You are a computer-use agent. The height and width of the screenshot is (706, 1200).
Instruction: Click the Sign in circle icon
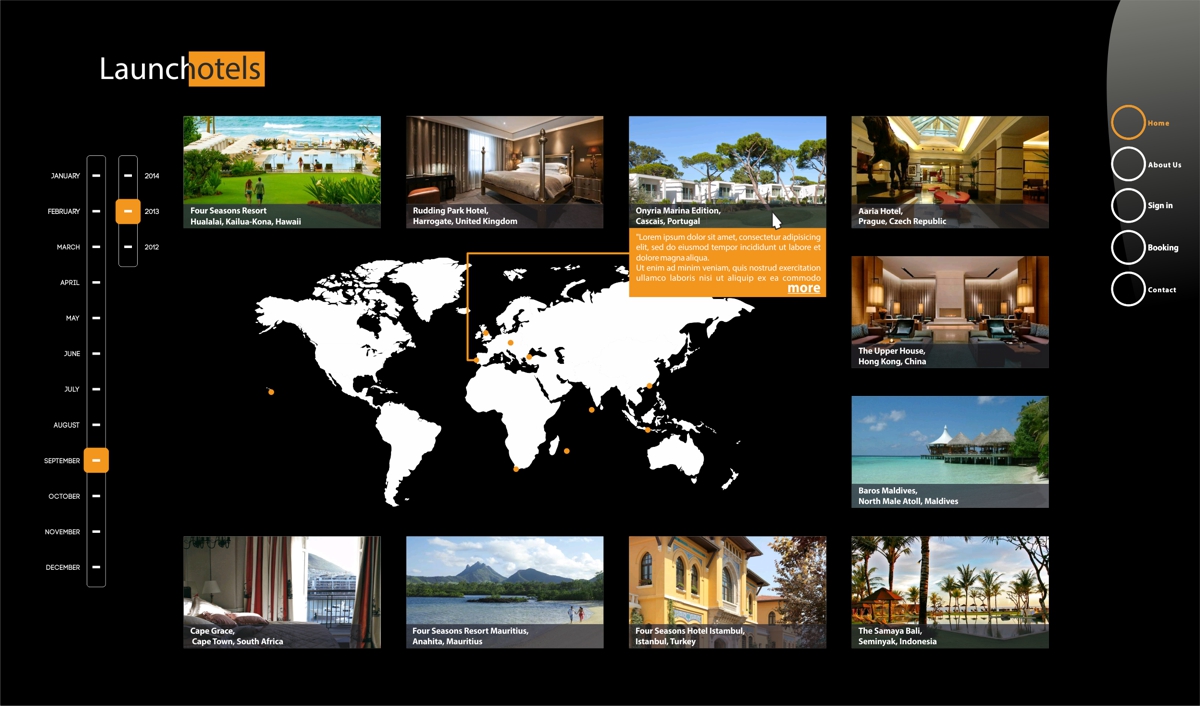click(1128, 205)
